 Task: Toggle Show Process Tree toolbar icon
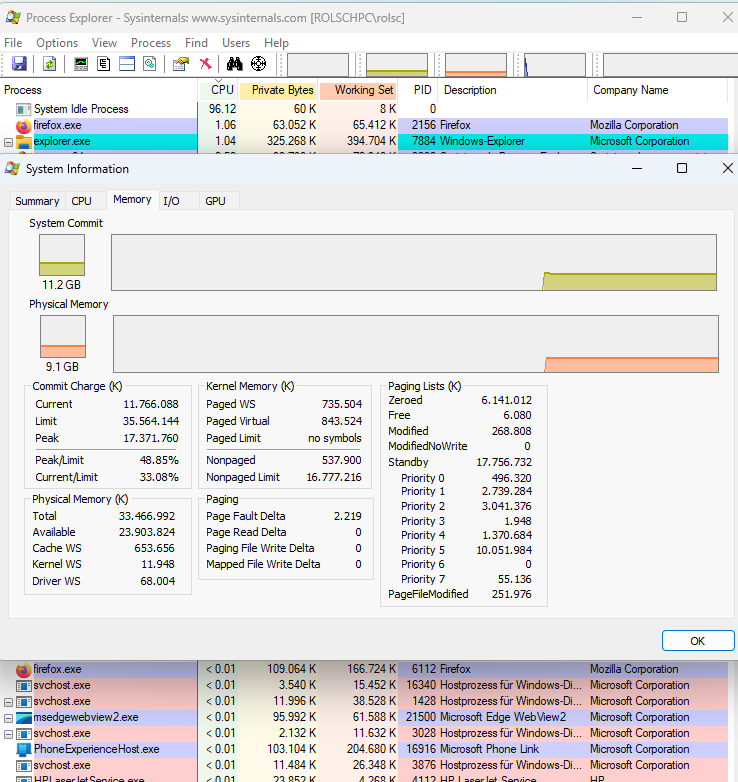[104, 64]
